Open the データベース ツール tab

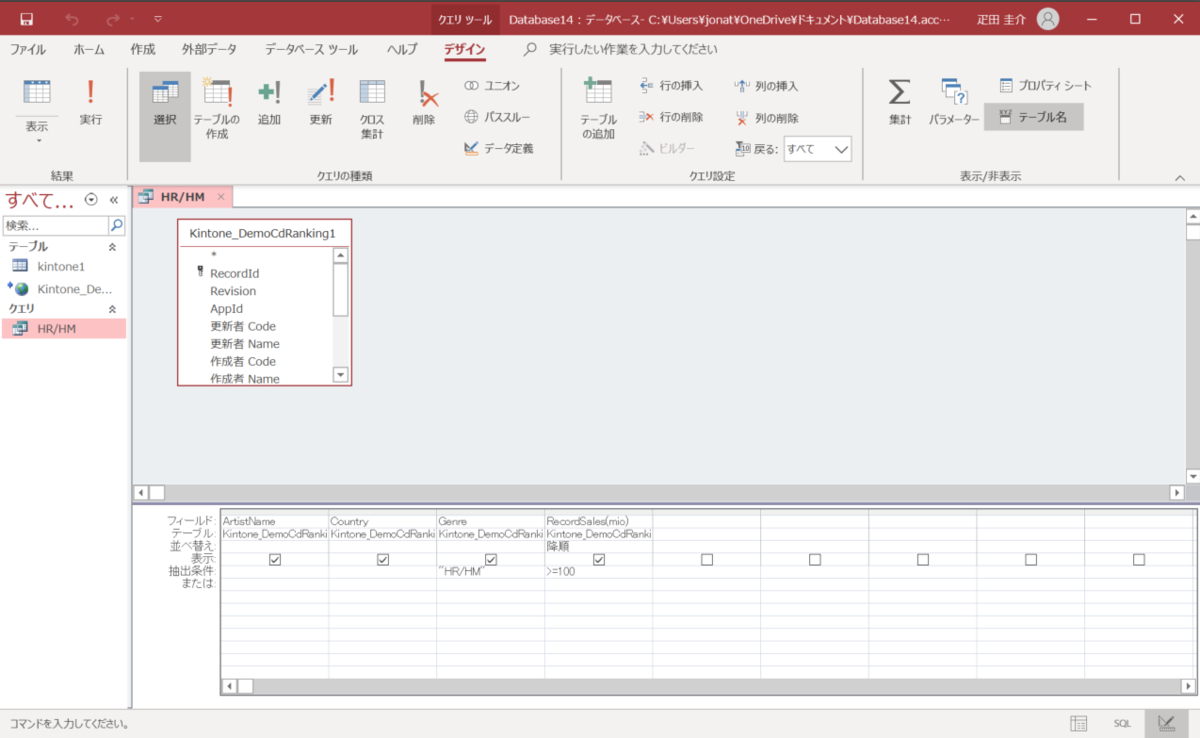[x=312, y=49]
